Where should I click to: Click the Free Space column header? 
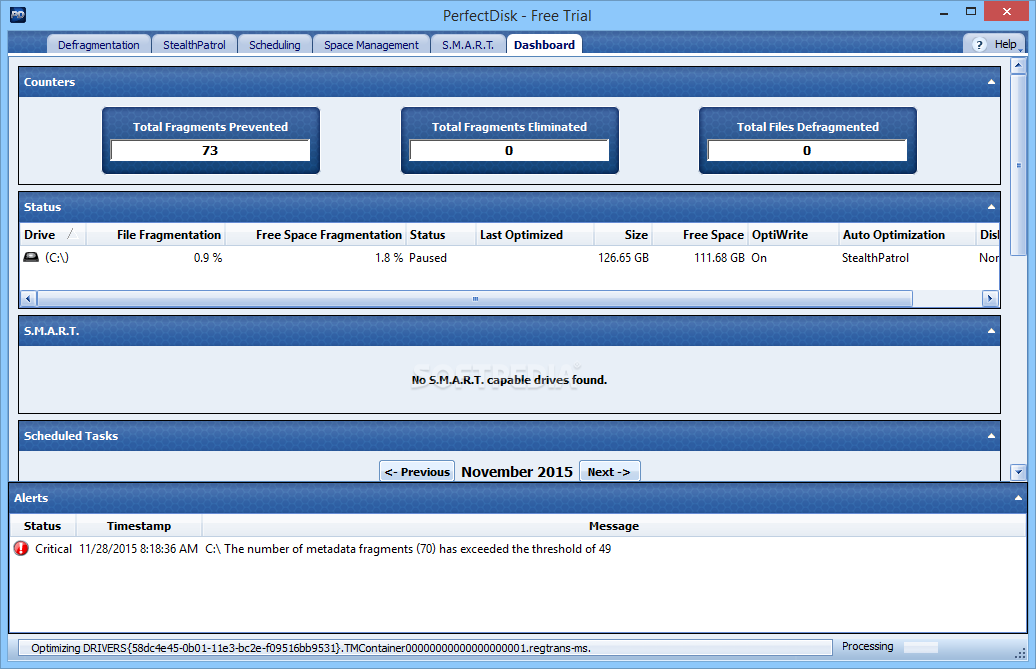(x=700, y=234)
